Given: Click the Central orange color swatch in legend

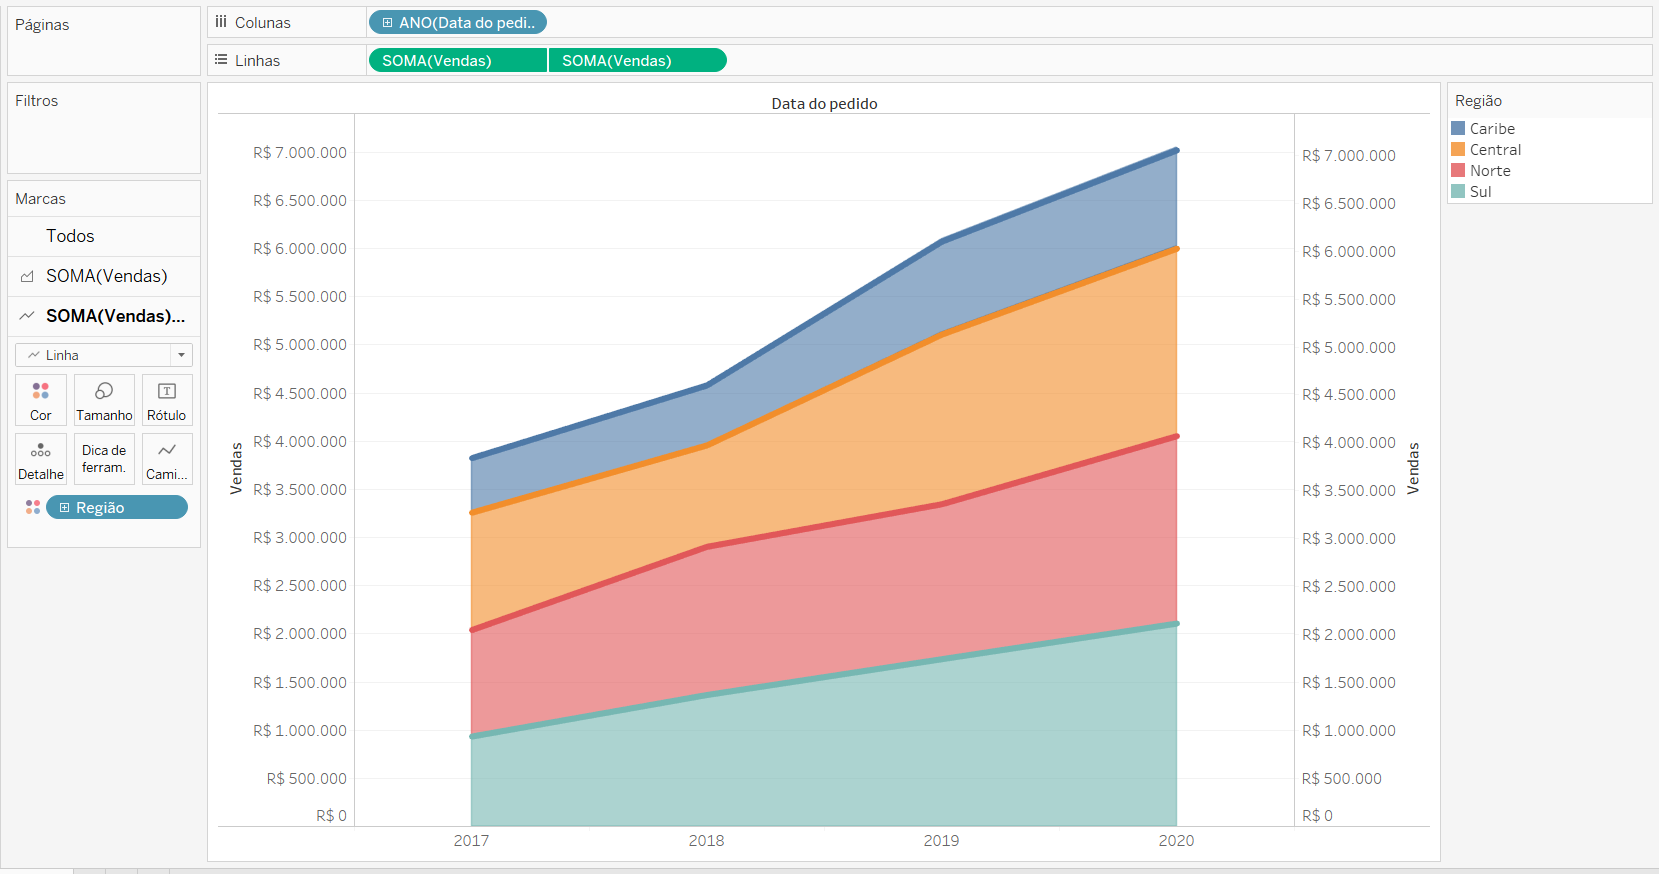Looking at the screenshot, I should (1458, 149).
